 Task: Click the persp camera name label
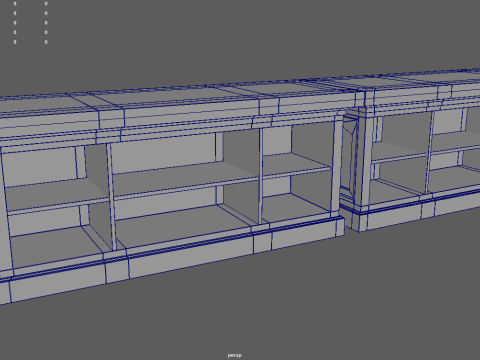234,355
